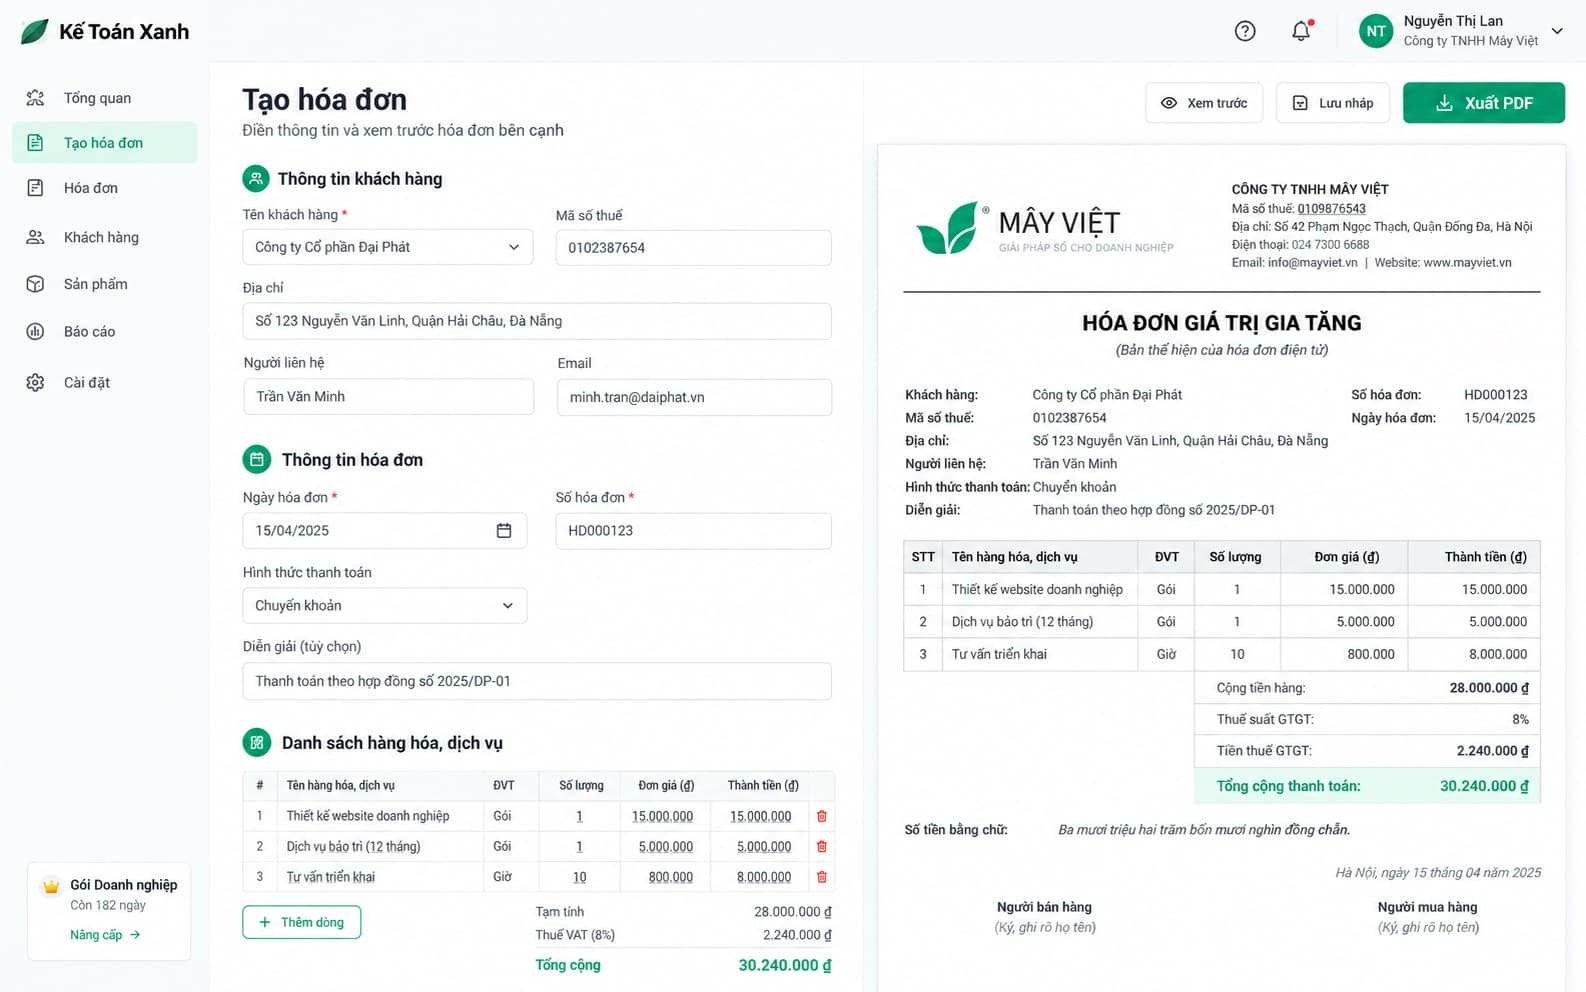
Task: Open Báo cáo in sidebar
Action: (x=105, y=331)
